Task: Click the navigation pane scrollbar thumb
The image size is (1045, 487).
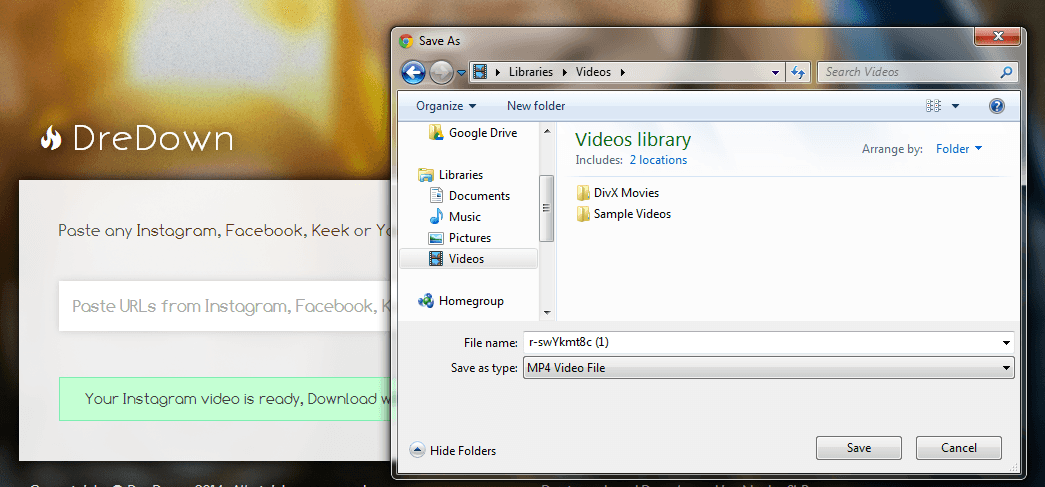Action: point(546,208)
